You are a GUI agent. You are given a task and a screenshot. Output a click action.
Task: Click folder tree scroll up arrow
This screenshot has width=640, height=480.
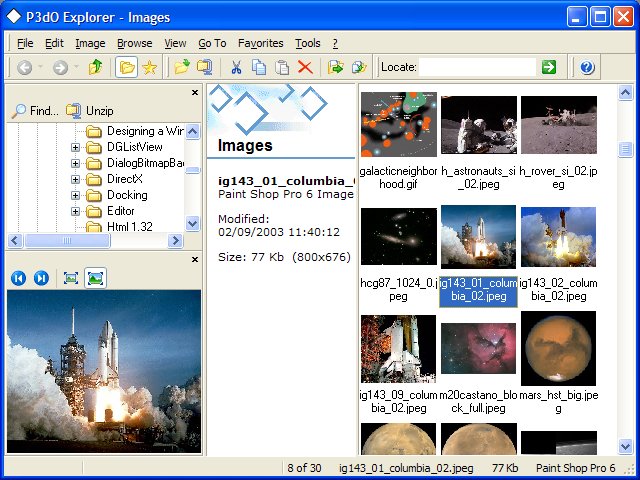click(x=193, y=131)
